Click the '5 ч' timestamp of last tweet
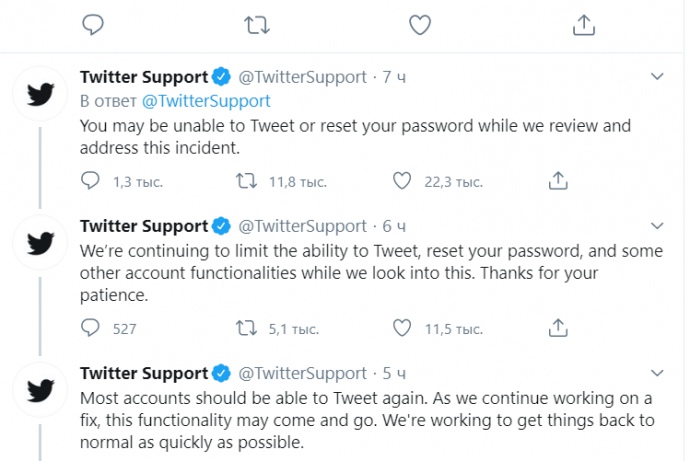The width and height of the screenshot is (690, 461). 394,373
